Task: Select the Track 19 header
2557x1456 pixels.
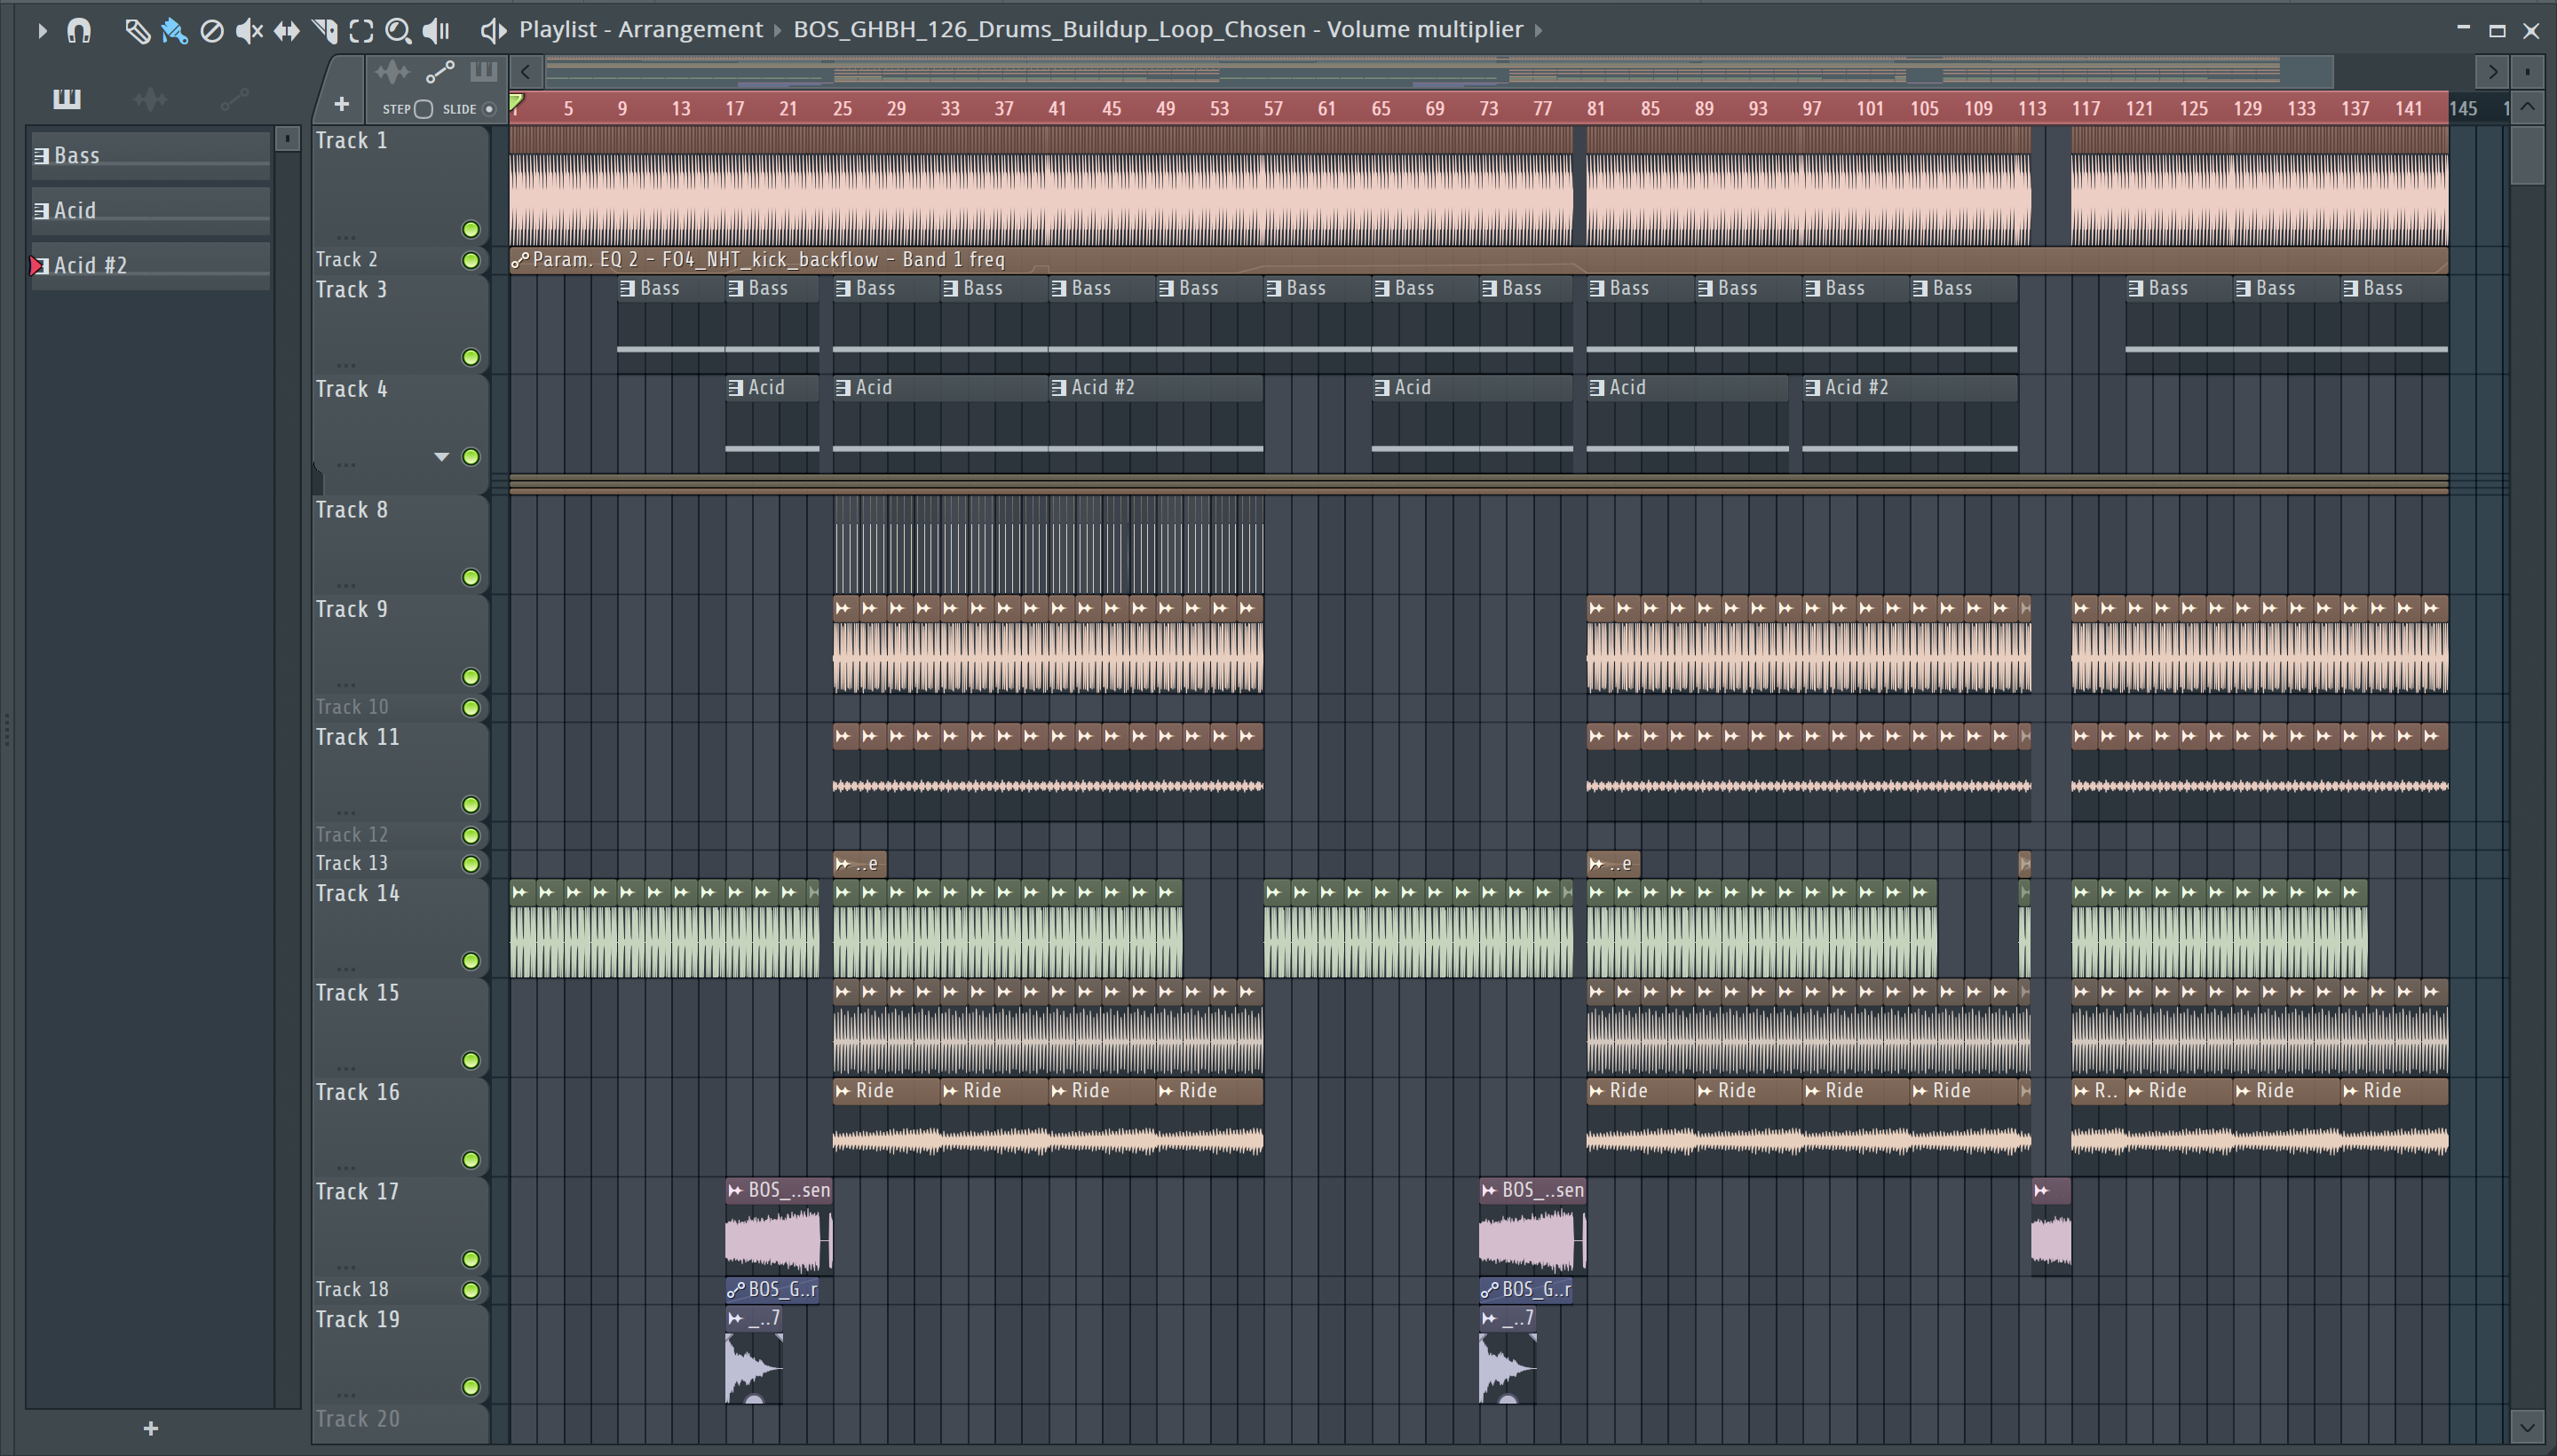Action: tap(400, 1355)
